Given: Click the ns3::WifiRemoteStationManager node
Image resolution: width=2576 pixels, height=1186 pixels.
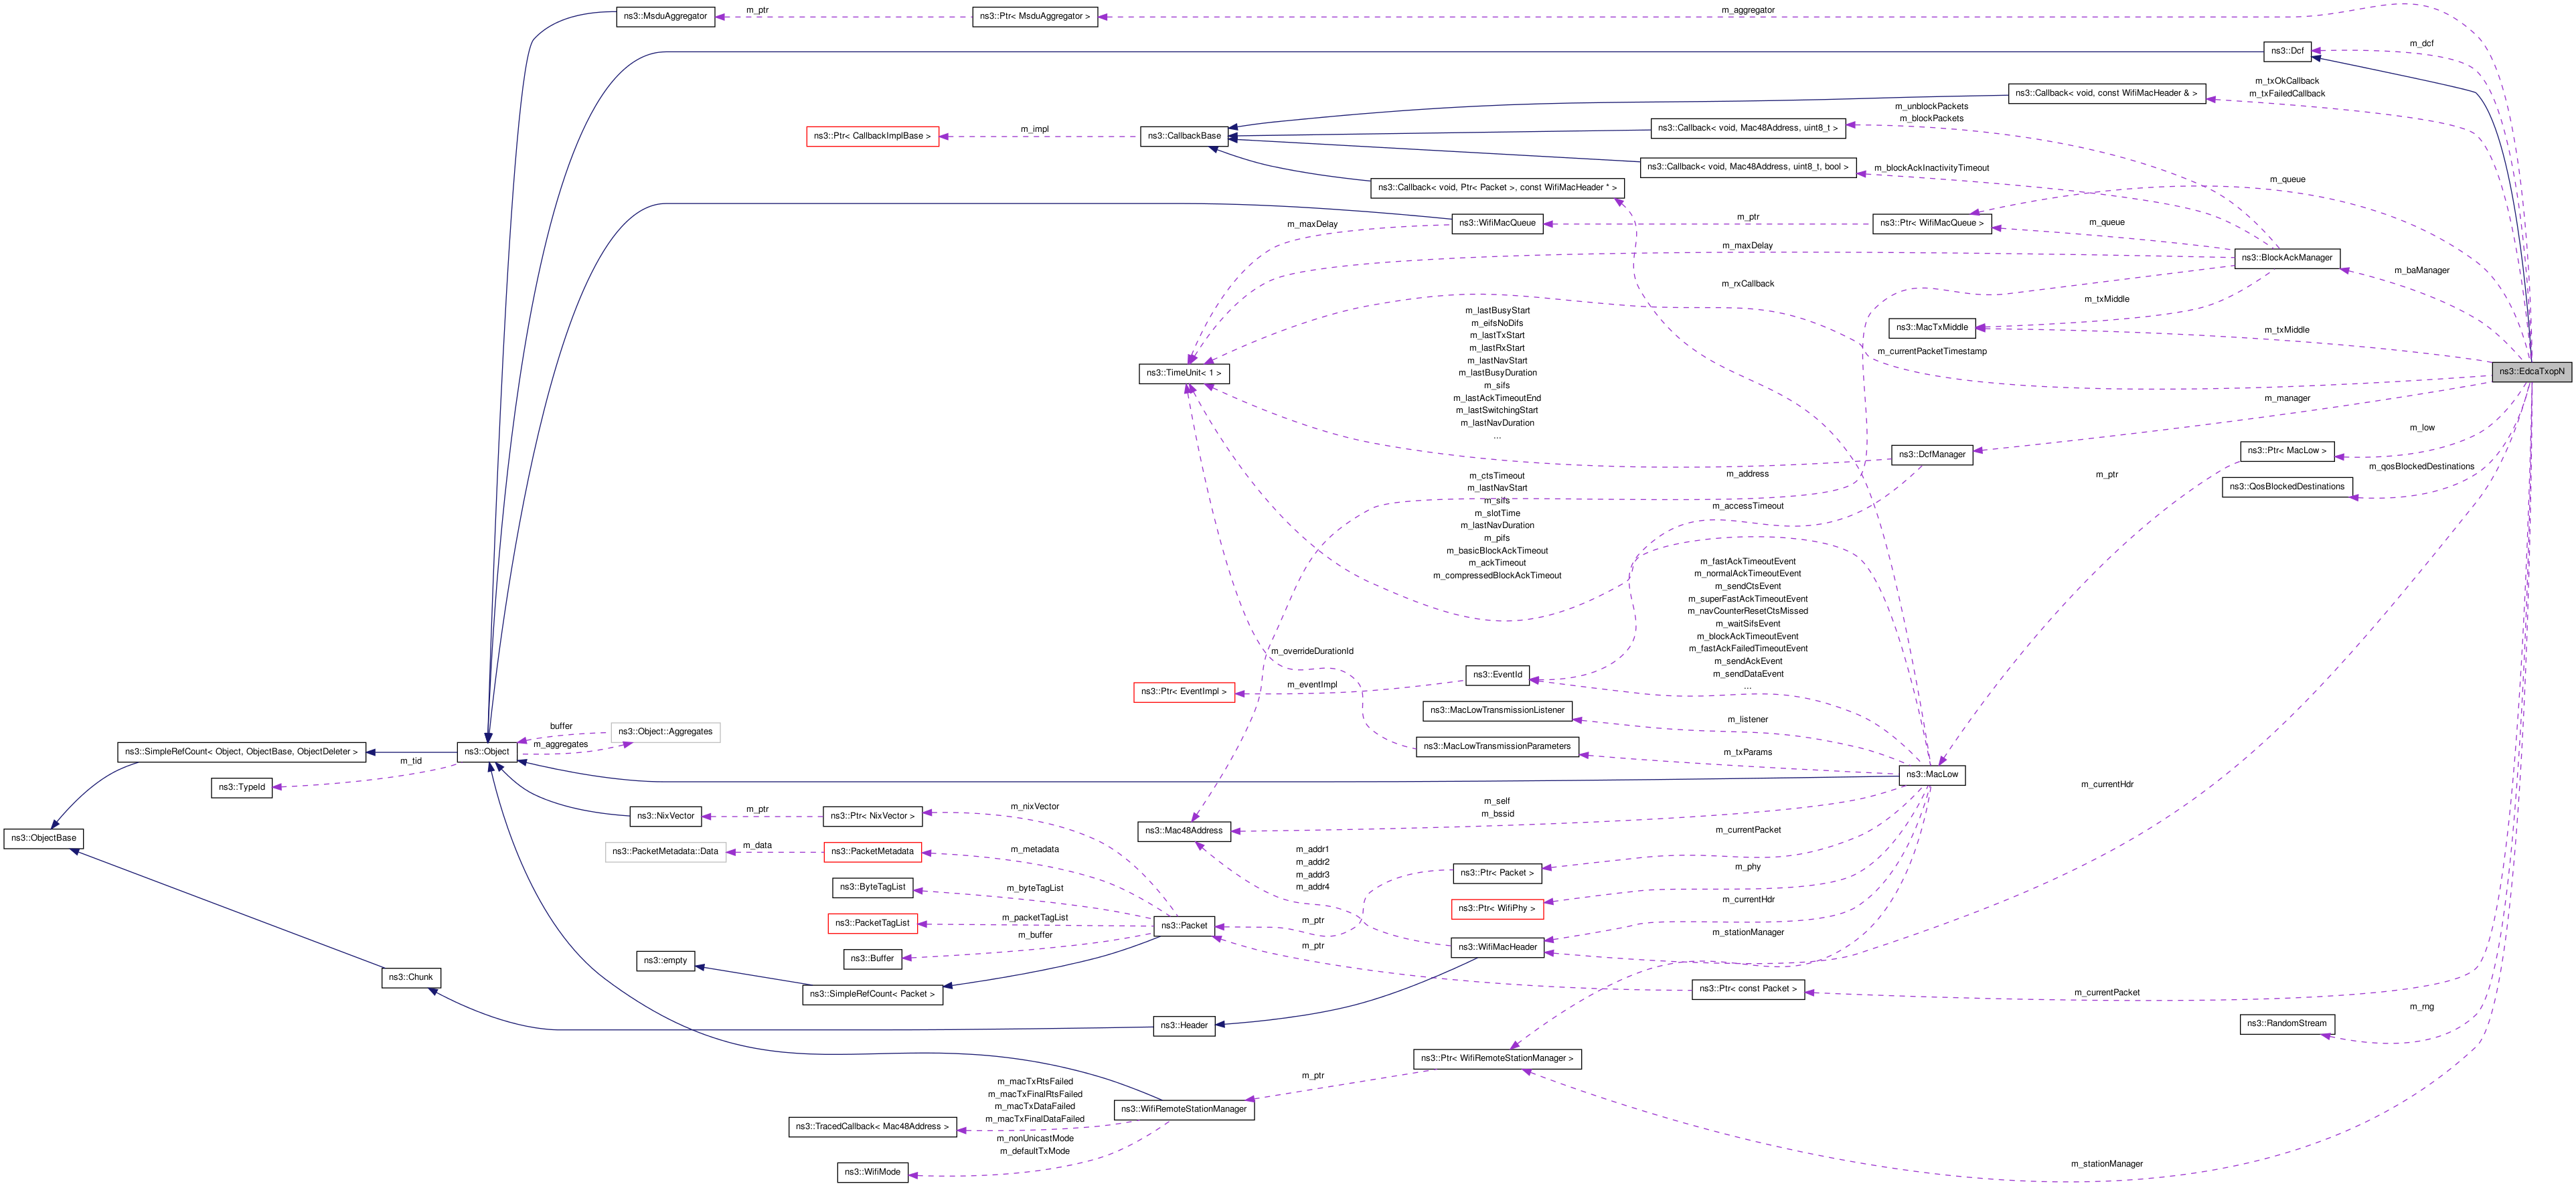Looking at the screenshot, I should 1184,1110.
